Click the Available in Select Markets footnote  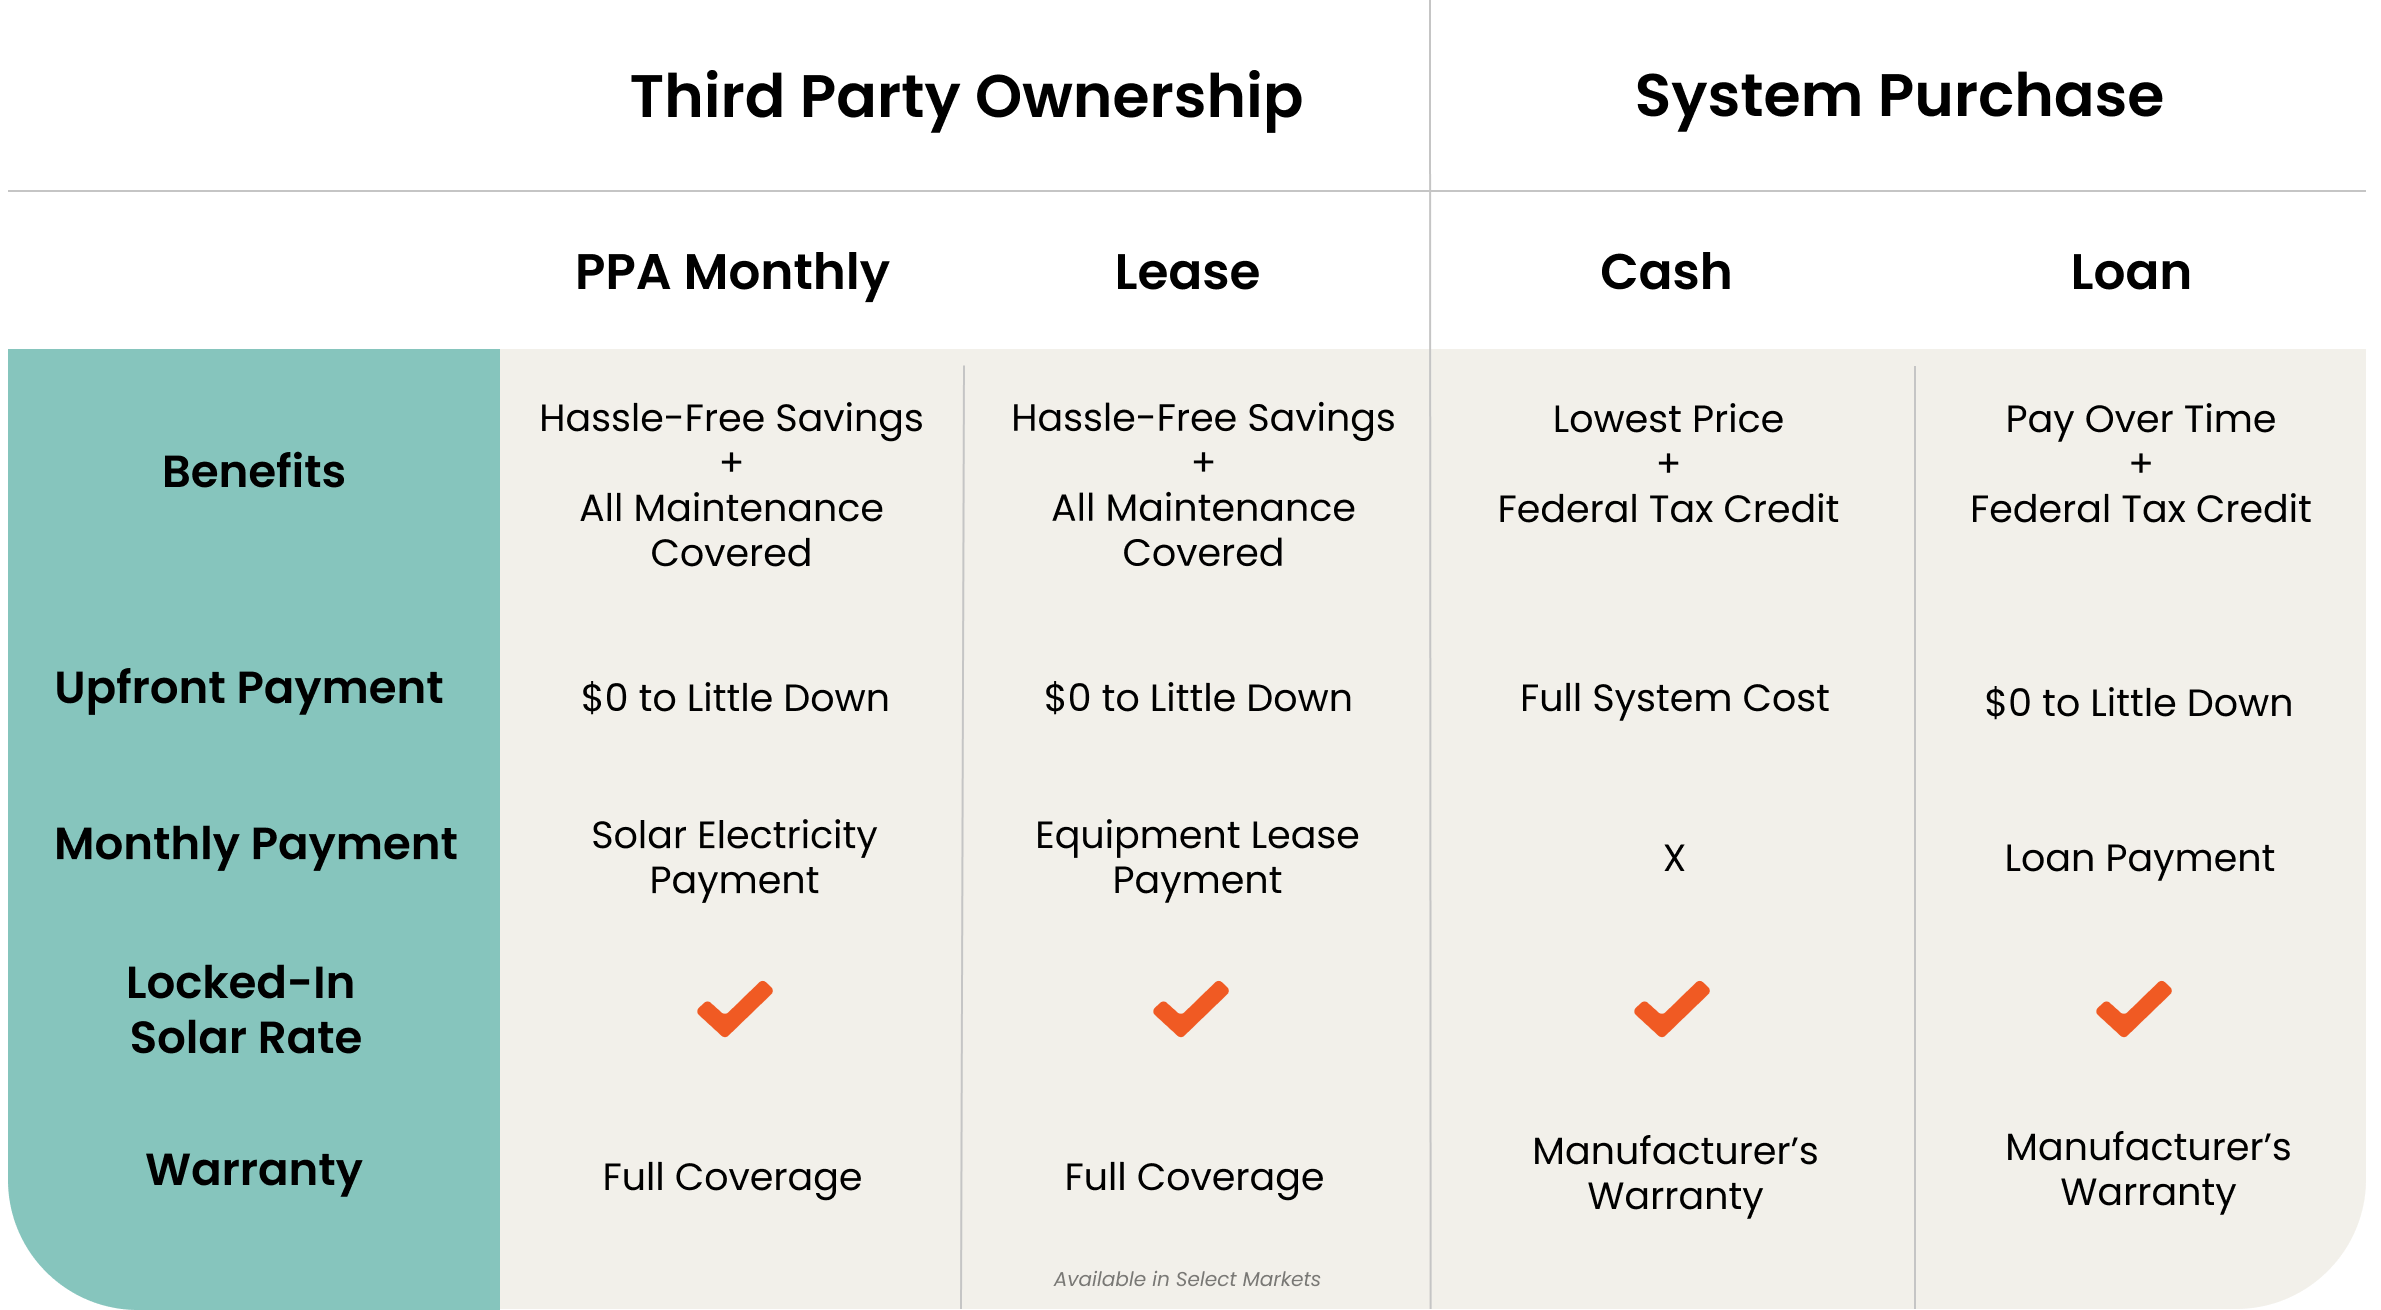[1187, 1279]
